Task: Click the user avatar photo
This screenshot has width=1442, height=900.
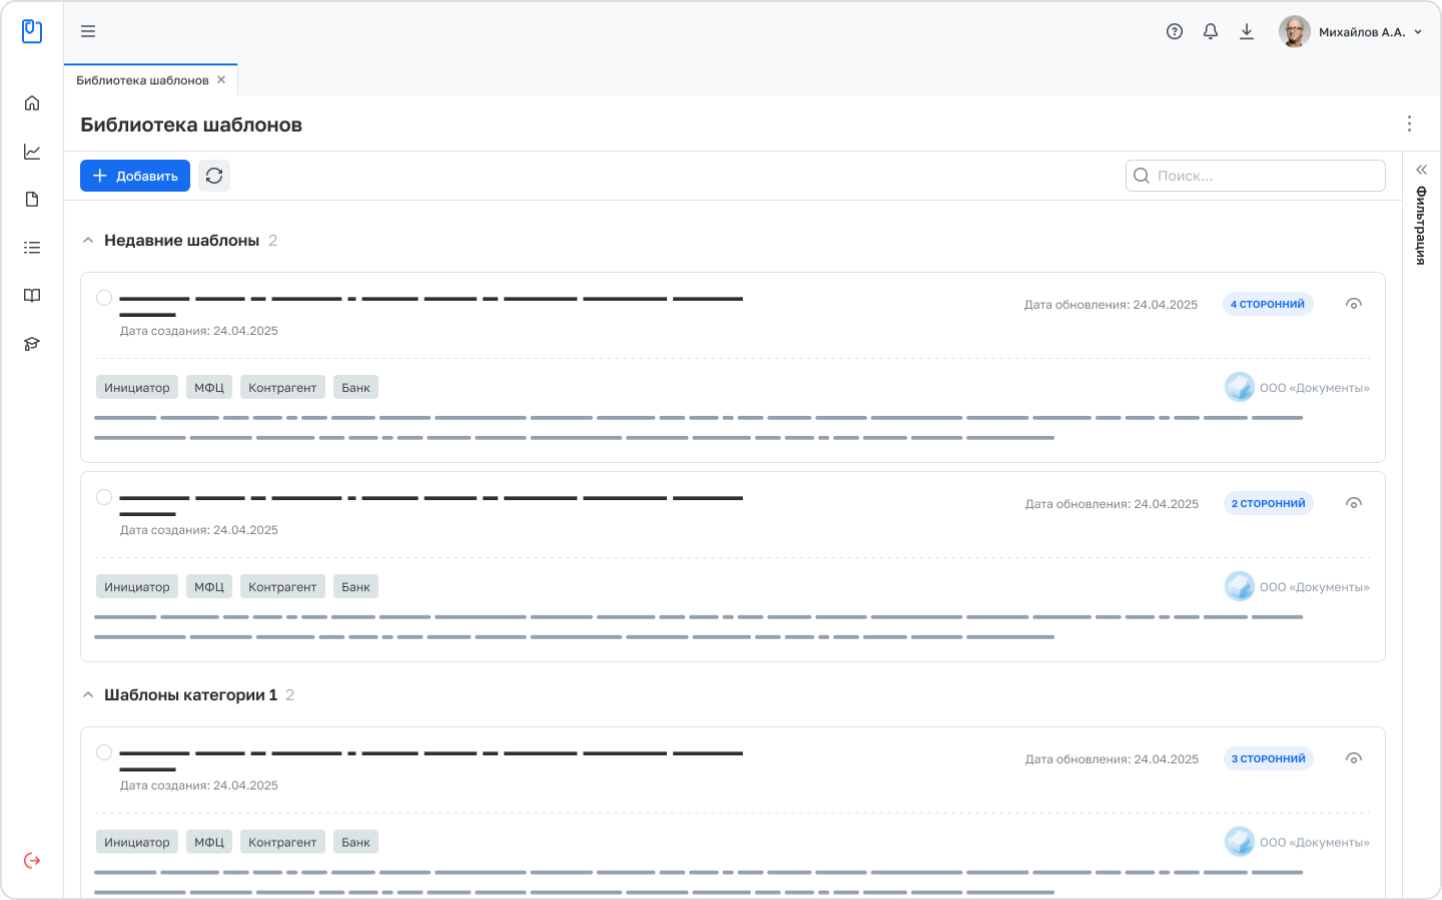Action: tap(1294, 31)
